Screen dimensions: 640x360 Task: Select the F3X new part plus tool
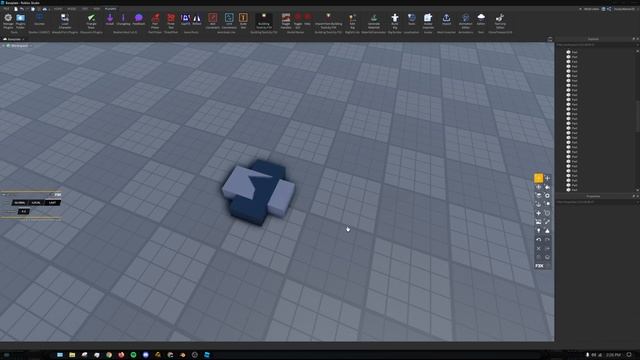538,213
